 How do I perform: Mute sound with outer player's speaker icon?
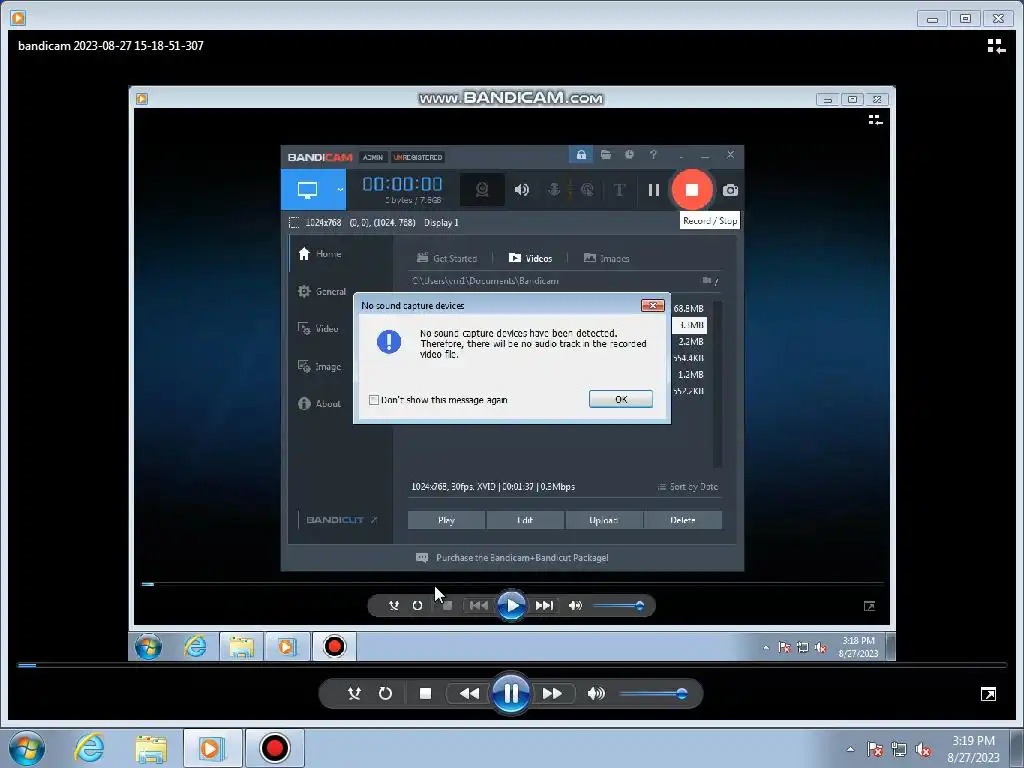pos(596,693)
